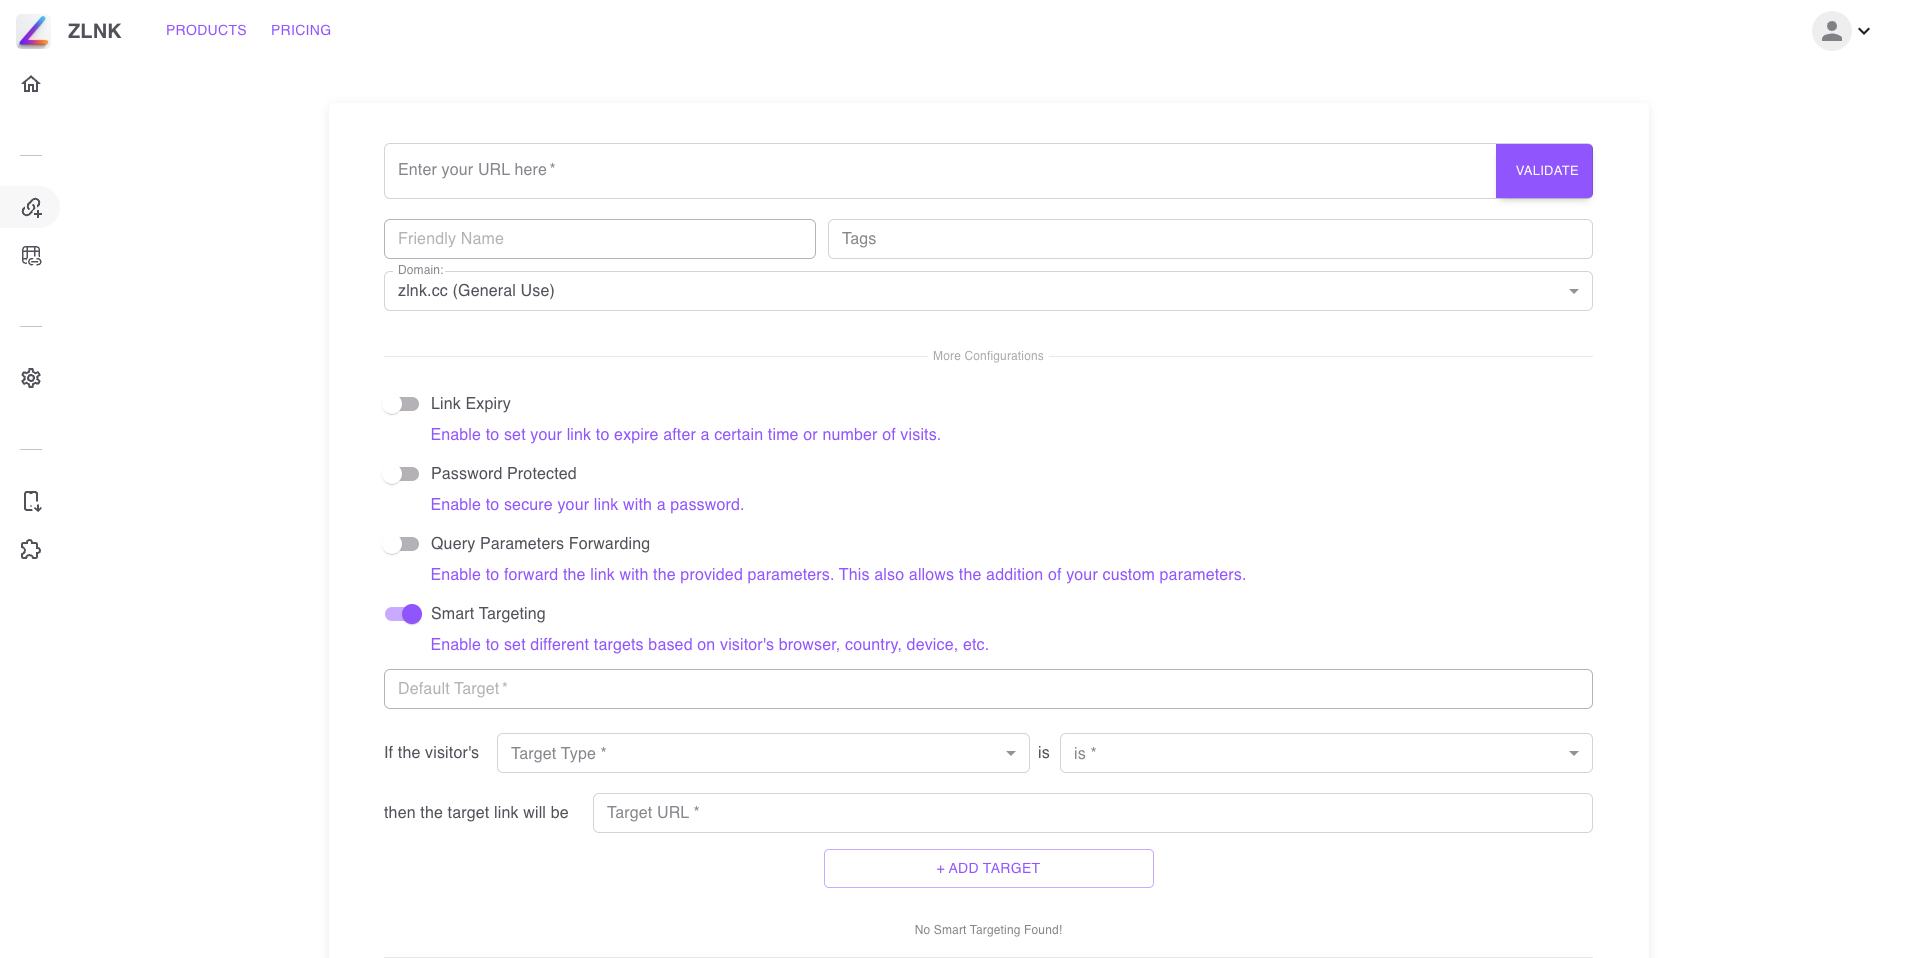Click the user avatar icon
Screen dimensions: 1908x958
point(1831,31)
